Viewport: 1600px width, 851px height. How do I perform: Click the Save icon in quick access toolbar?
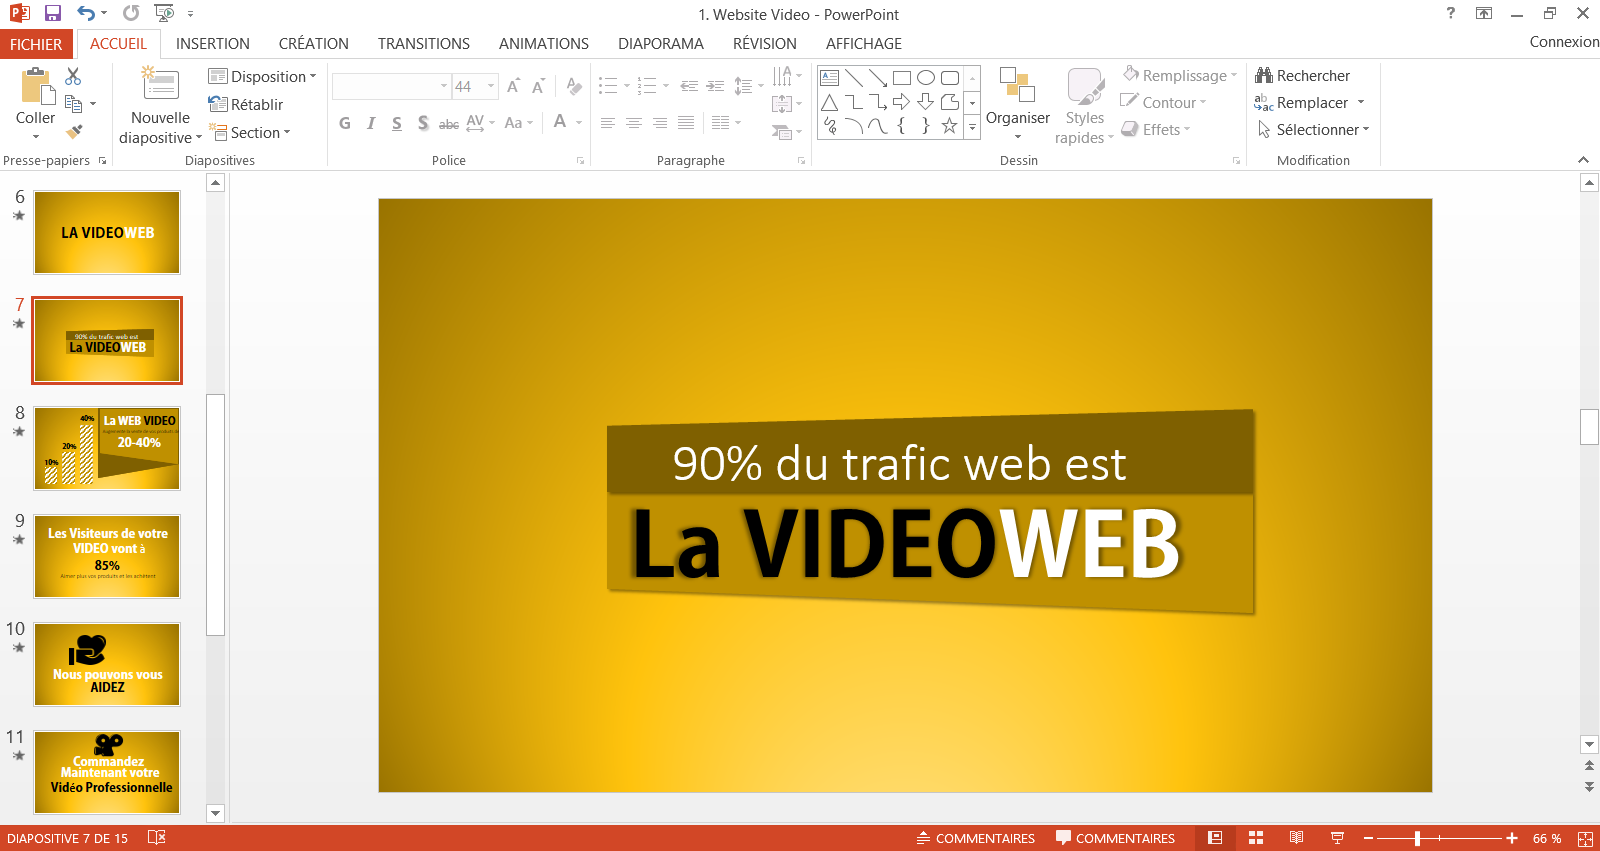[x=53, y=13]
